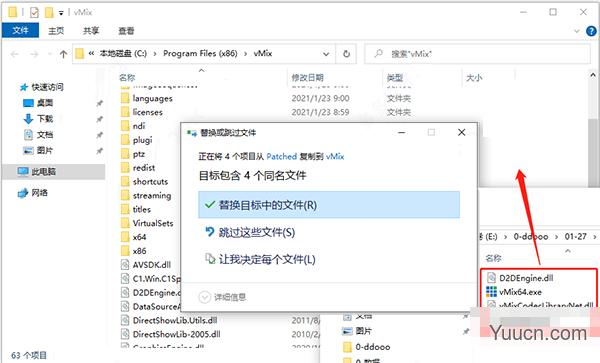
Task: Choose 替换目标中的文件(R) option
Action: click(x=329, y=205)
